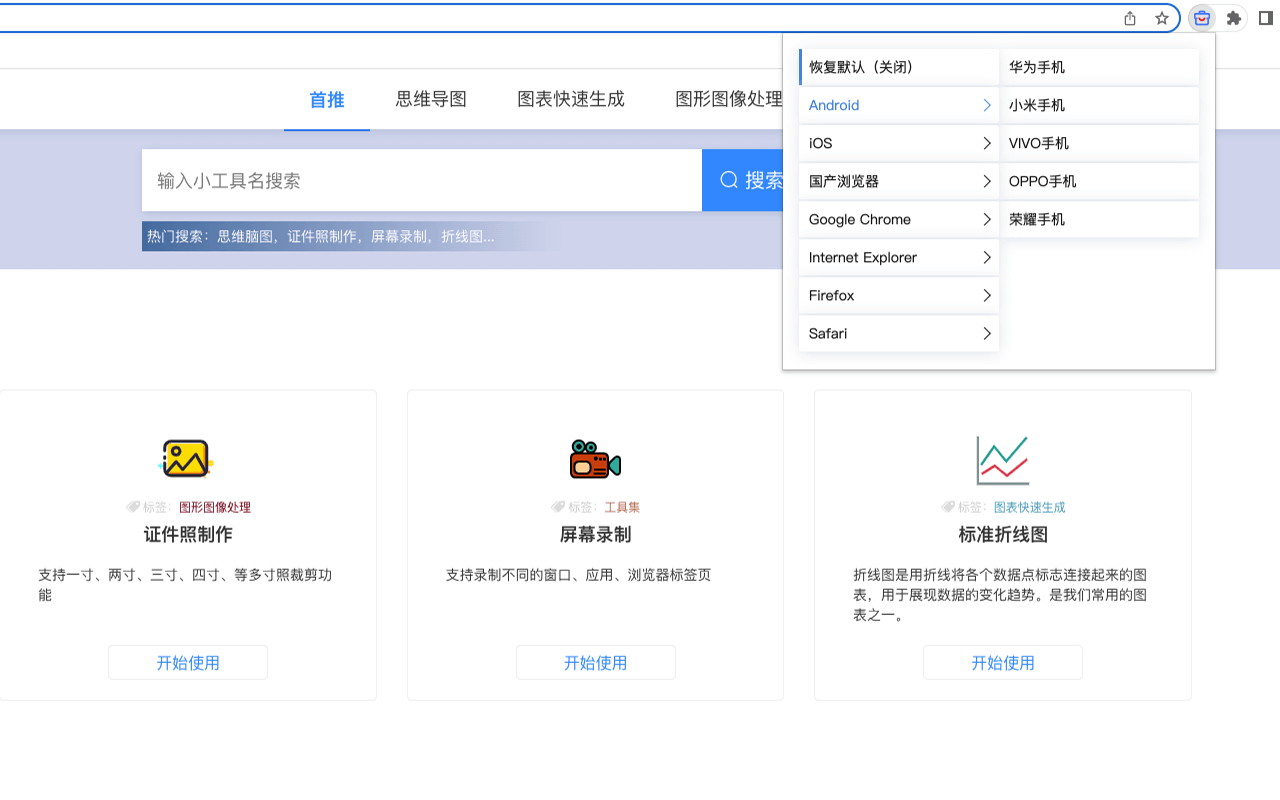This screenshot has height=800, width=1280.
Task: Click the 支持一寸、两寸 description text
Action: coord(185,585)
